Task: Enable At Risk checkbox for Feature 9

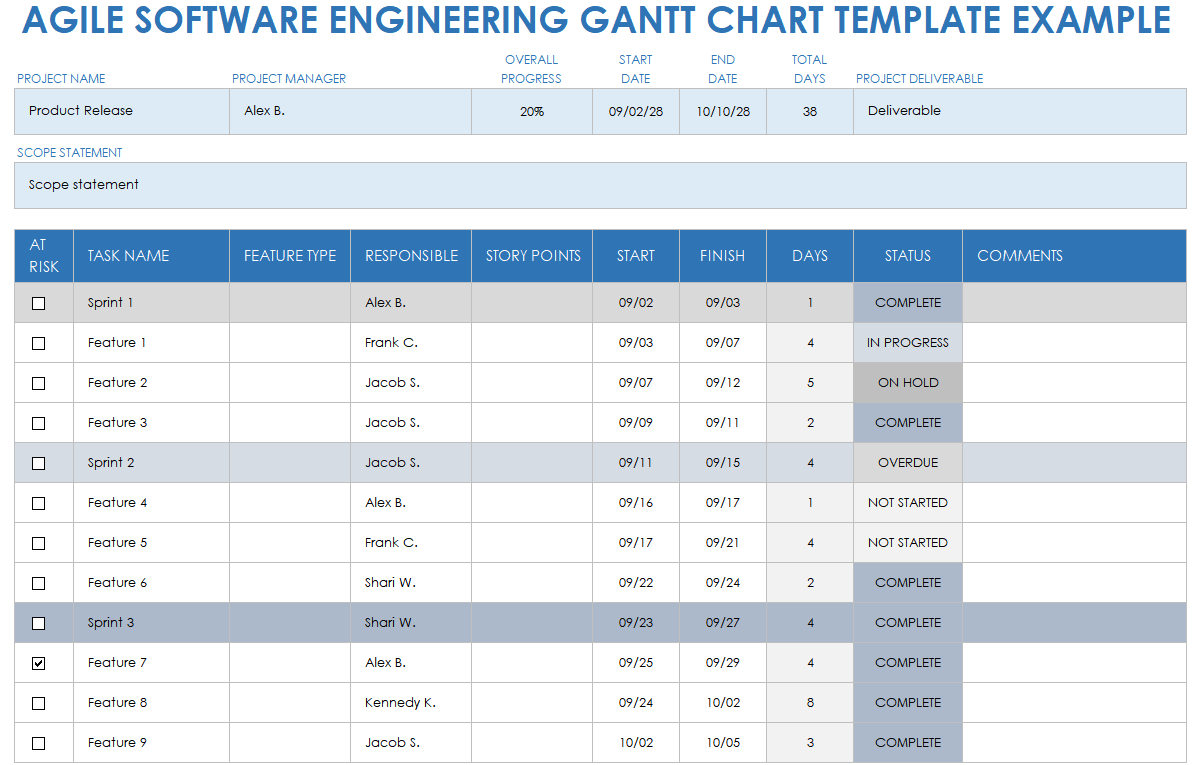Action: (x=39, y=743)
